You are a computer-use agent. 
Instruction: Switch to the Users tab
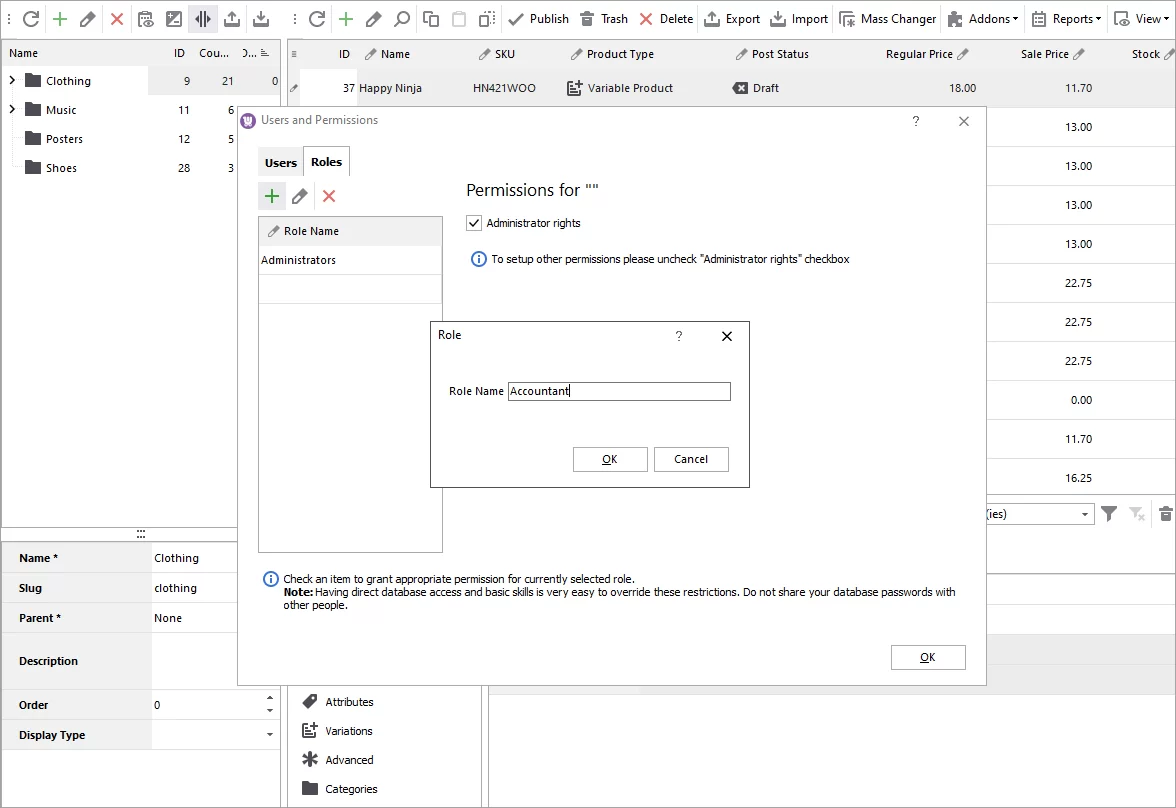pos(280,161)
